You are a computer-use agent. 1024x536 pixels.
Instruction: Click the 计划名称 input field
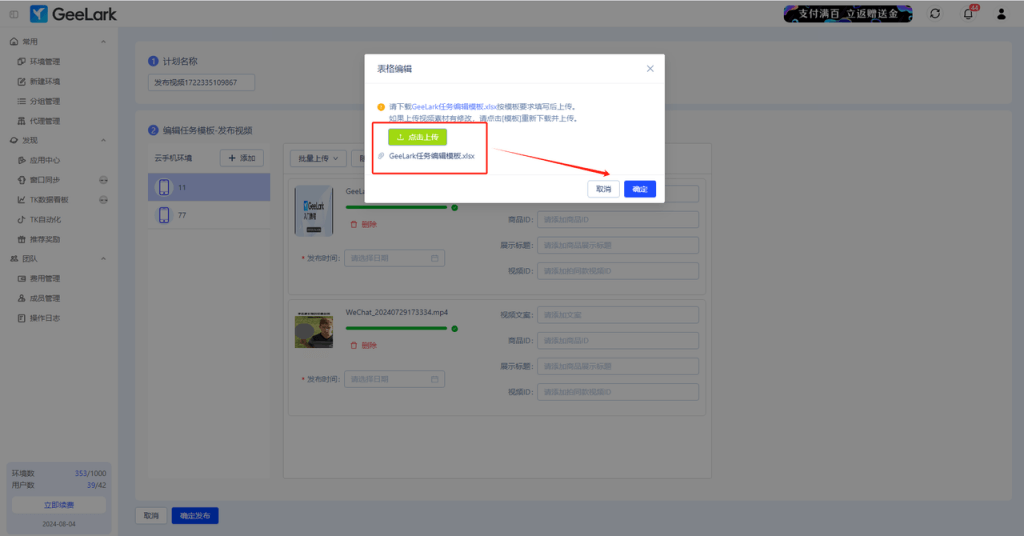pyautogui.click(x=201, y=82)
